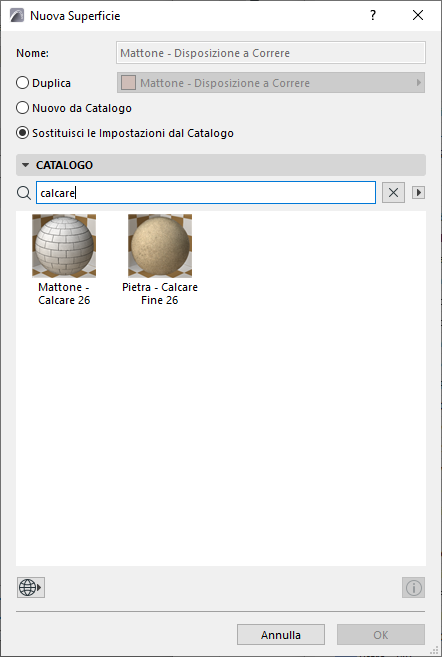Viewport: 442px width, 657px height.
Task: Select Sostituisci le Impostazioni dal Catalogo
Action: coord(22,133)
